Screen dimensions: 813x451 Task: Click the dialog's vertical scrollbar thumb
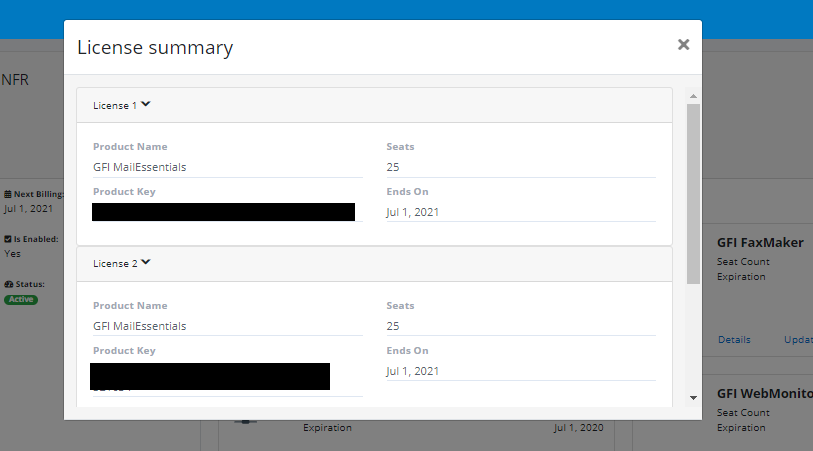click(x=693, y=194)
